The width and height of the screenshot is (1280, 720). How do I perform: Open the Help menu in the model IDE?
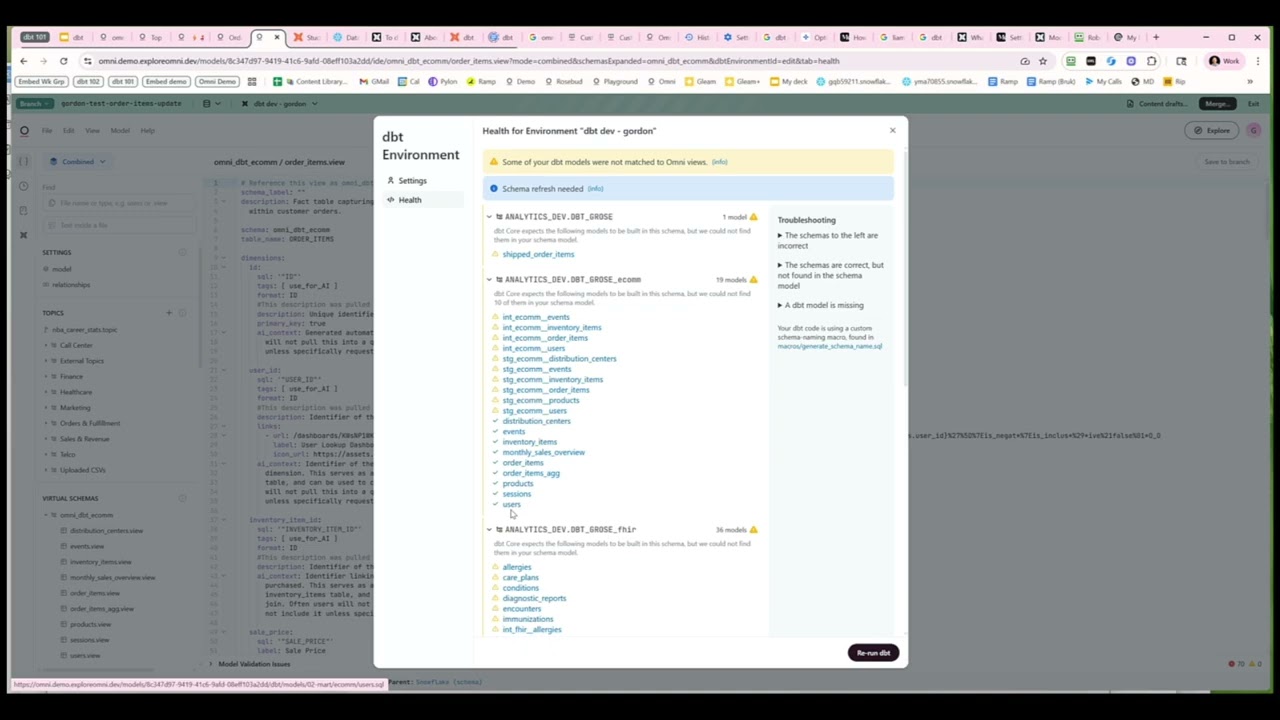pyautogui.click(x=147, y=131)
